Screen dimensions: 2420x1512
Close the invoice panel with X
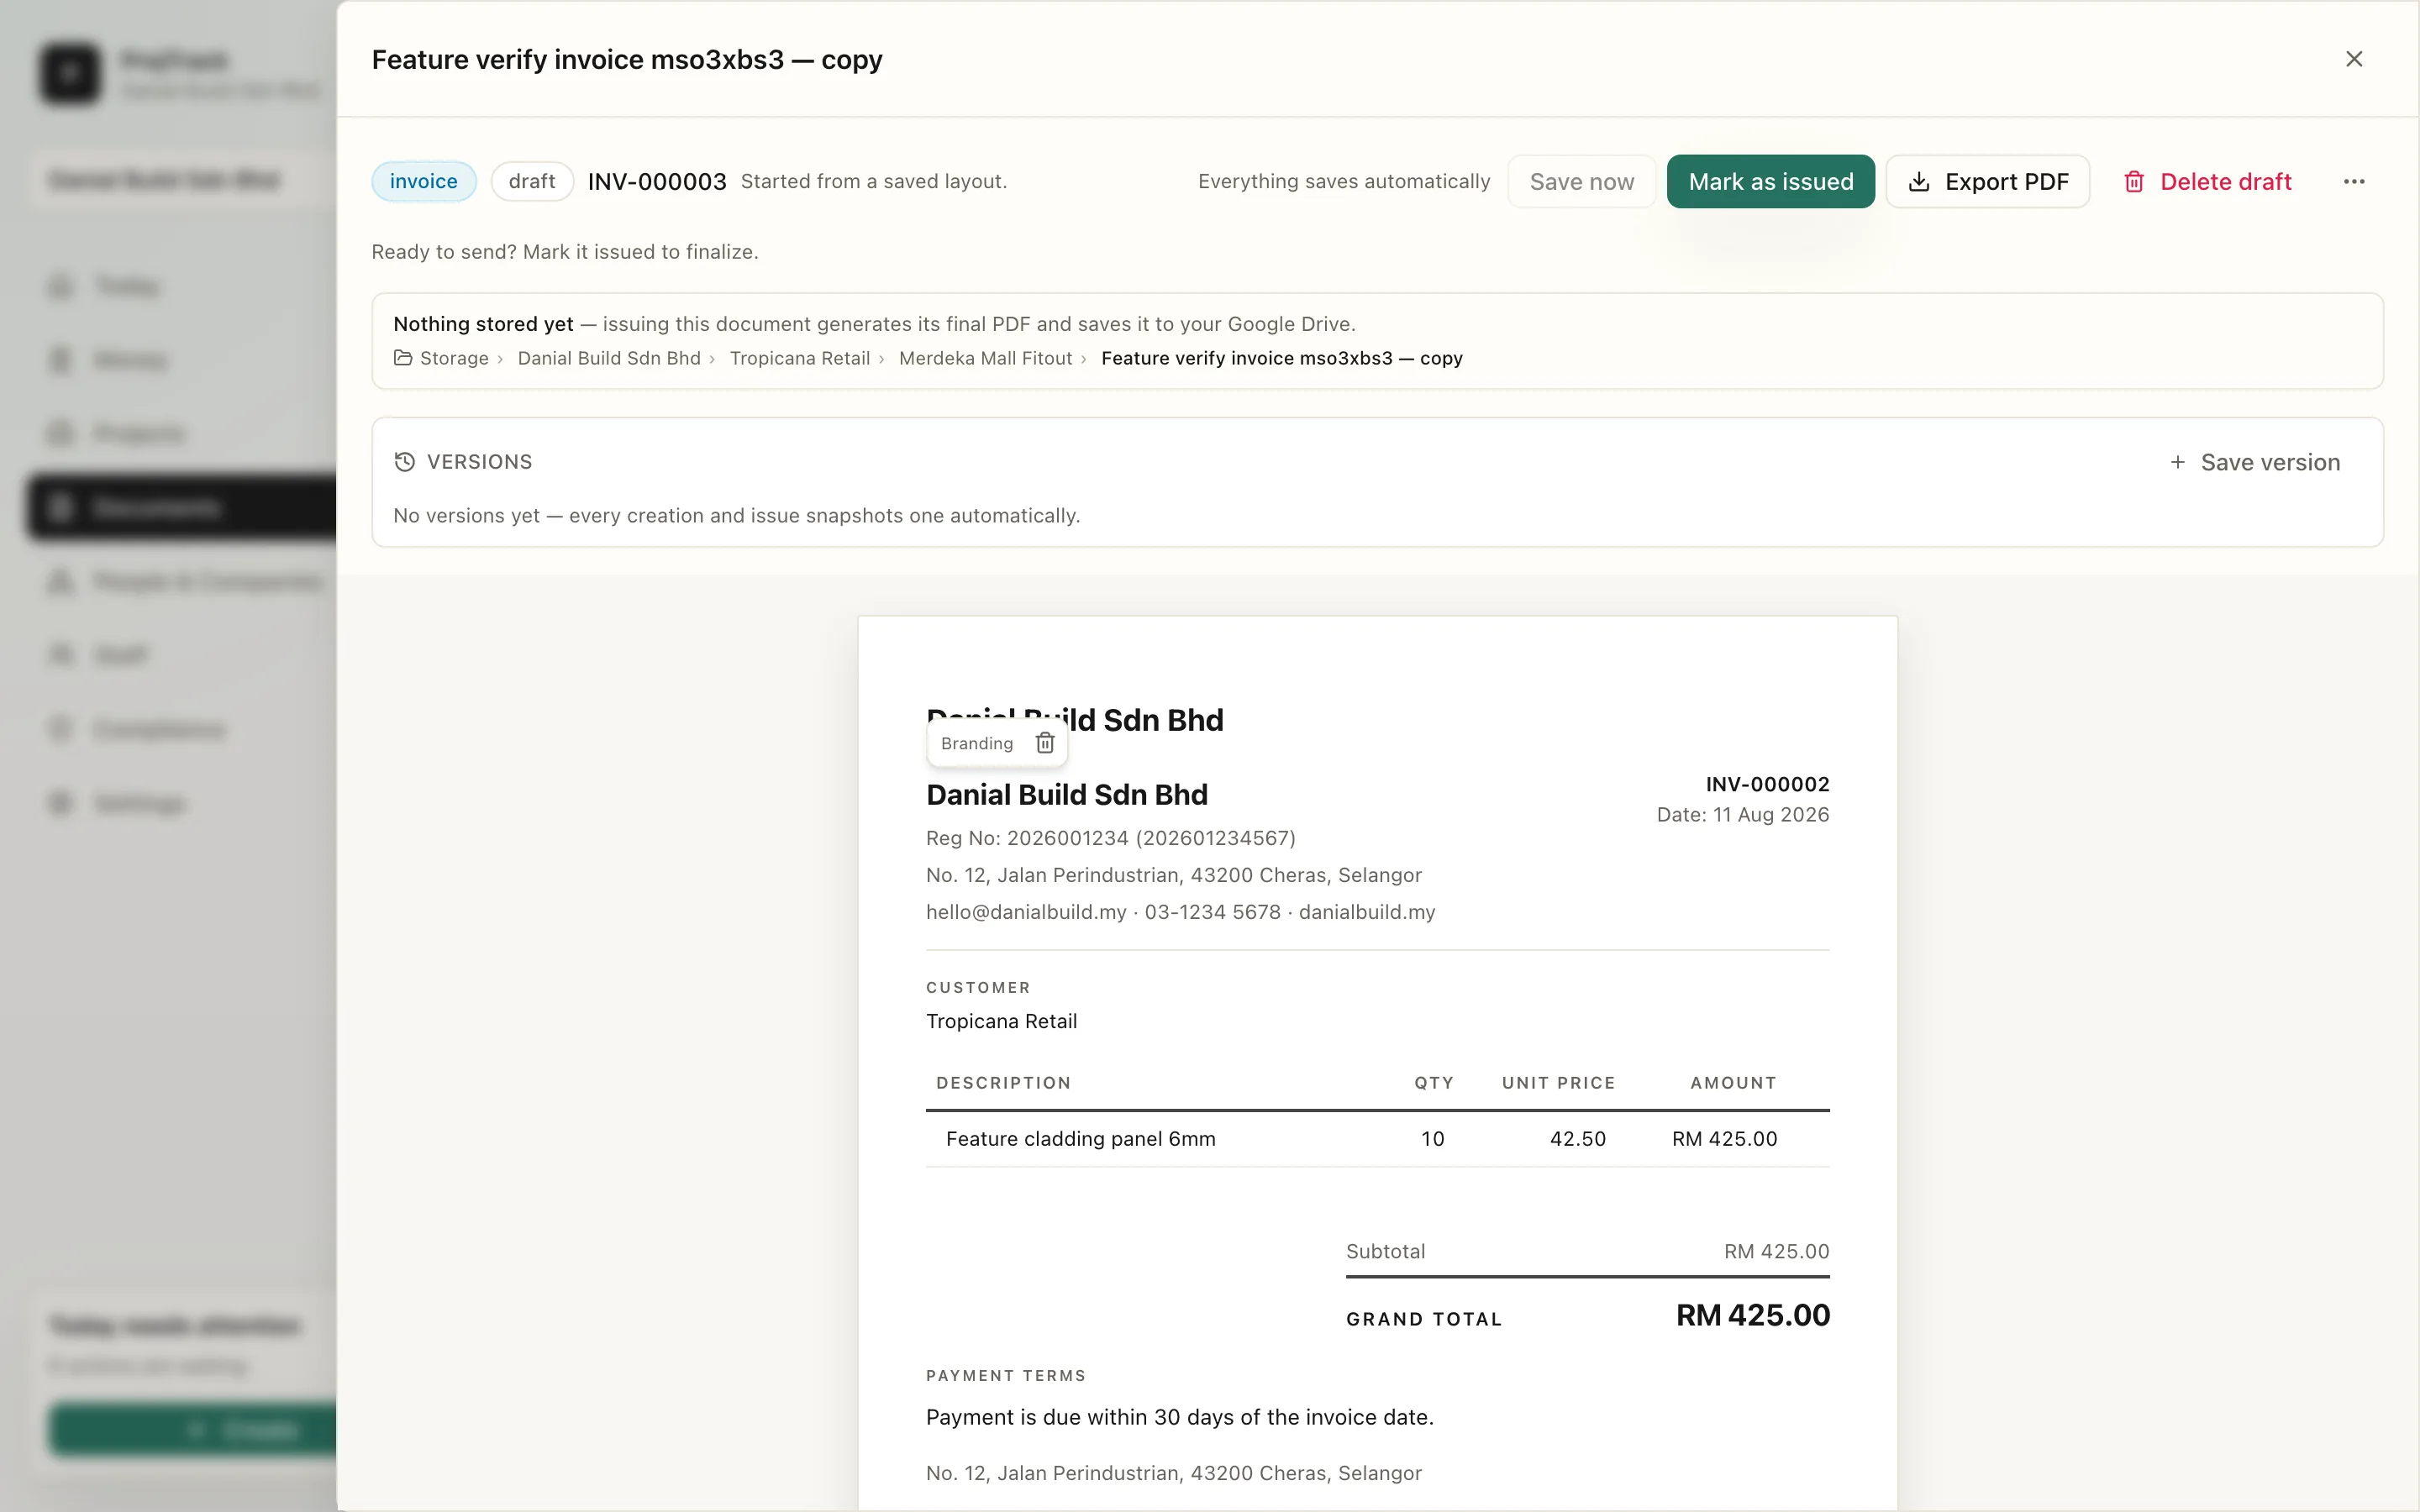pos(2354,59)
